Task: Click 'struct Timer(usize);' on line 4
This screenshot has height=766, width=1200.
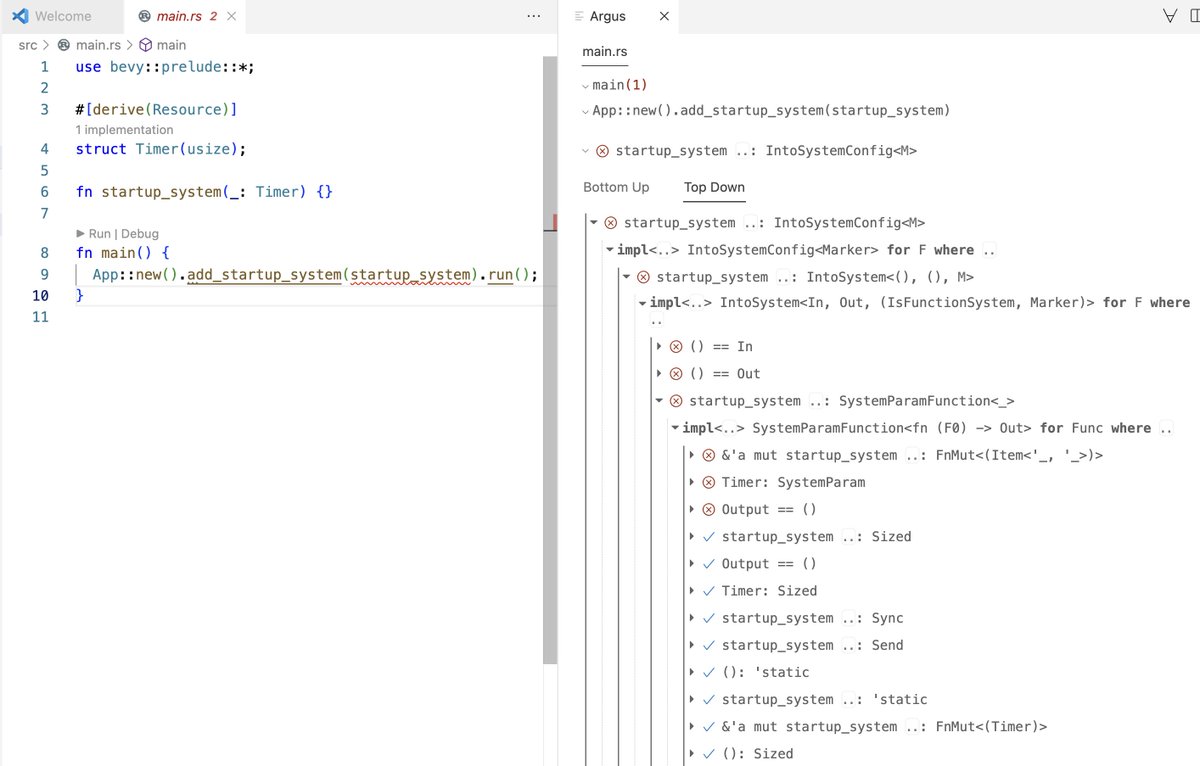Action: coord(160,149)
